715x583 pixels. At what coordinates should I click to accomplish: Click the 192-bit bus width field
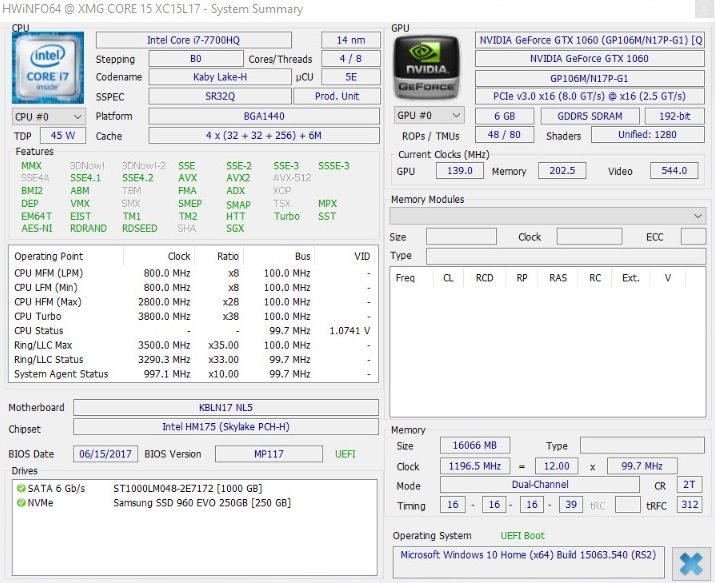pyautogui.click(x=675, y=116)
